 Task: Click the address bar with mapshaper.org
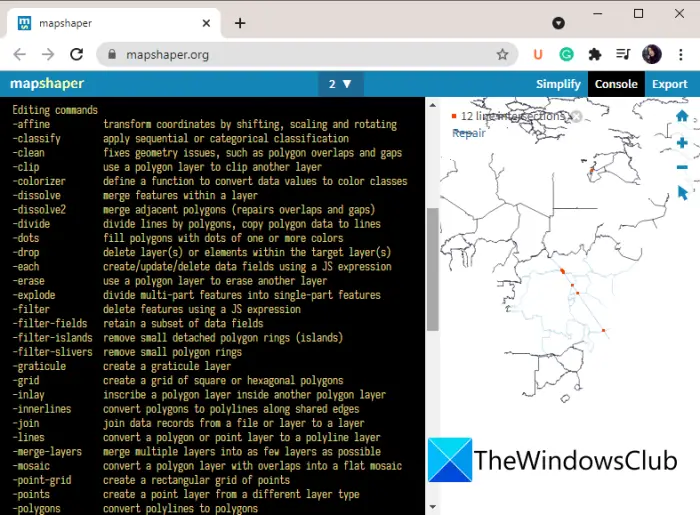point(307,54)
